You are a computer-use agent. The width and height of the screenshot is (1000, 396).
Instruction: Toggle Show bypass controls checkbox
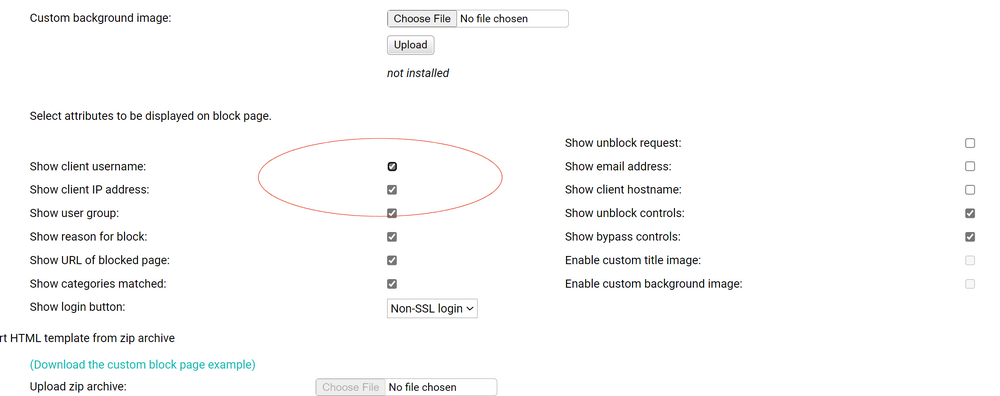[x=970, y=237]
